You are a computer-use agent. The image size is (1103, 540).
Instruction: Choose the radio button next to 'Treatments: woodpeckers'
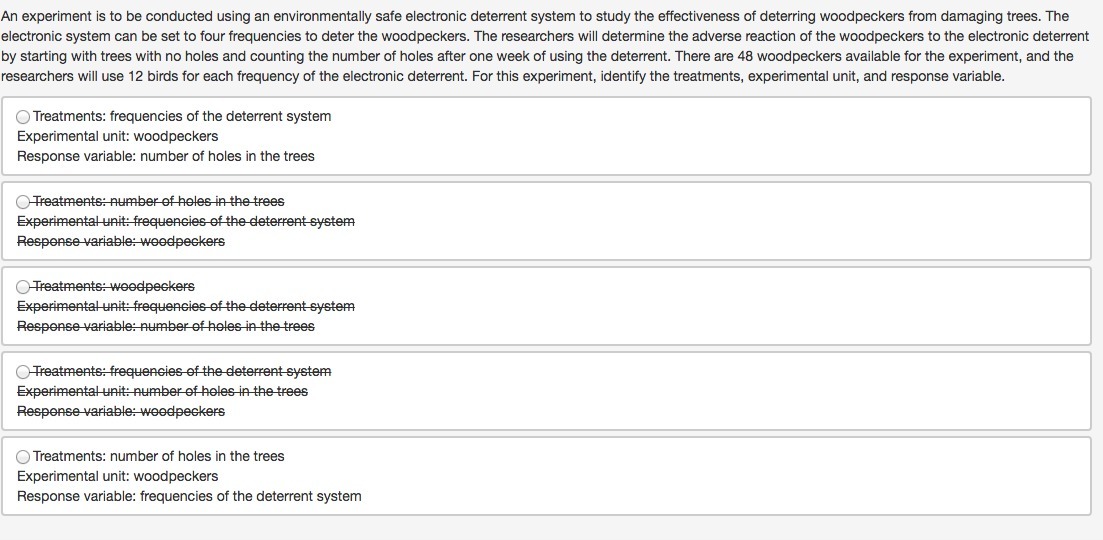24,286
